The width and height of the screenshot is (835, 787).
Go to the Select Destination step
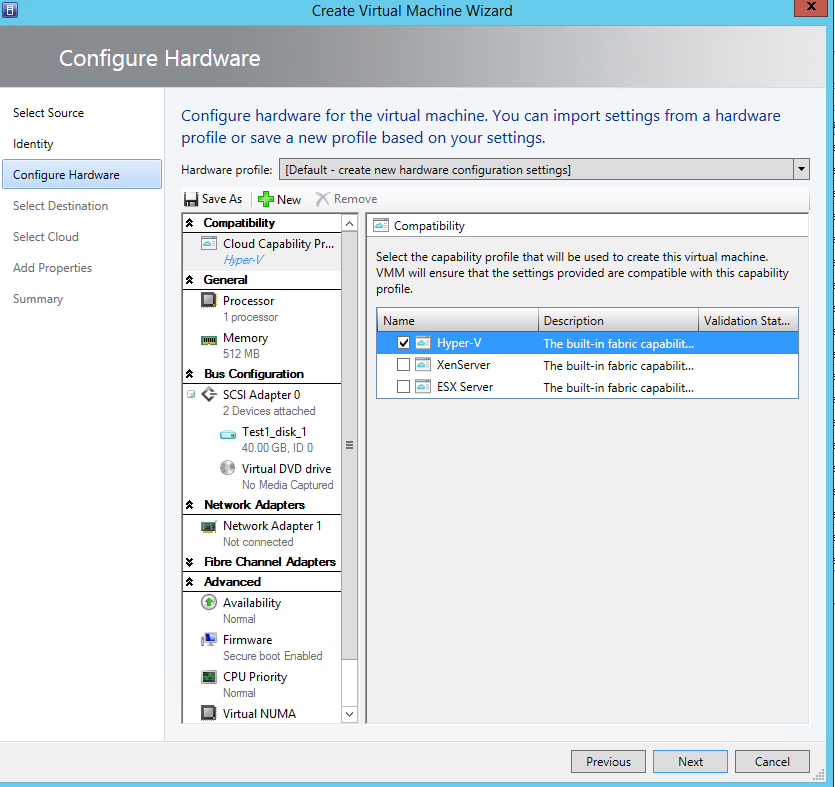tap(60, 206)
